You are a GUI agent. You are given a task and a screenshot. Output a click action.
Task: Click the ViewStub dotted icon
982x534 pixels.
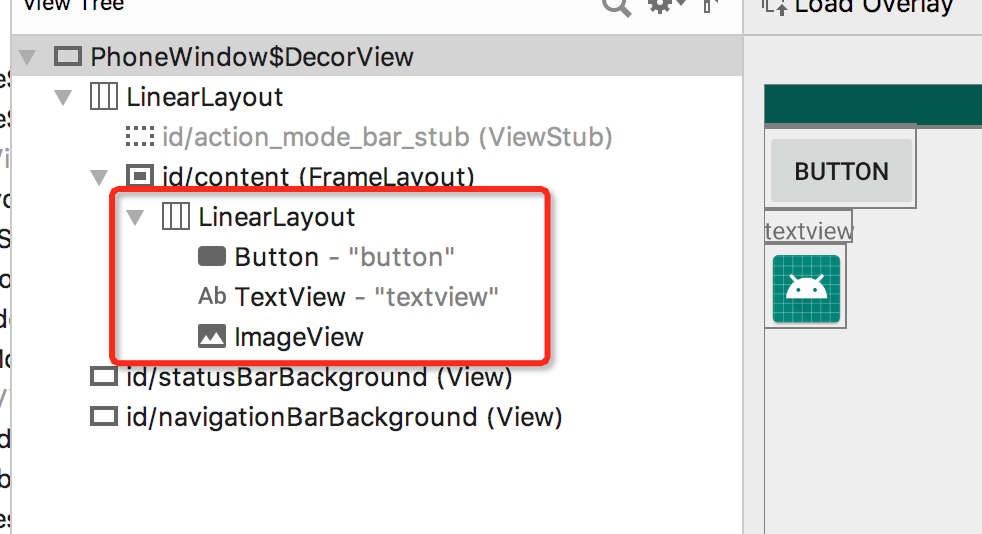coord(140,136)
